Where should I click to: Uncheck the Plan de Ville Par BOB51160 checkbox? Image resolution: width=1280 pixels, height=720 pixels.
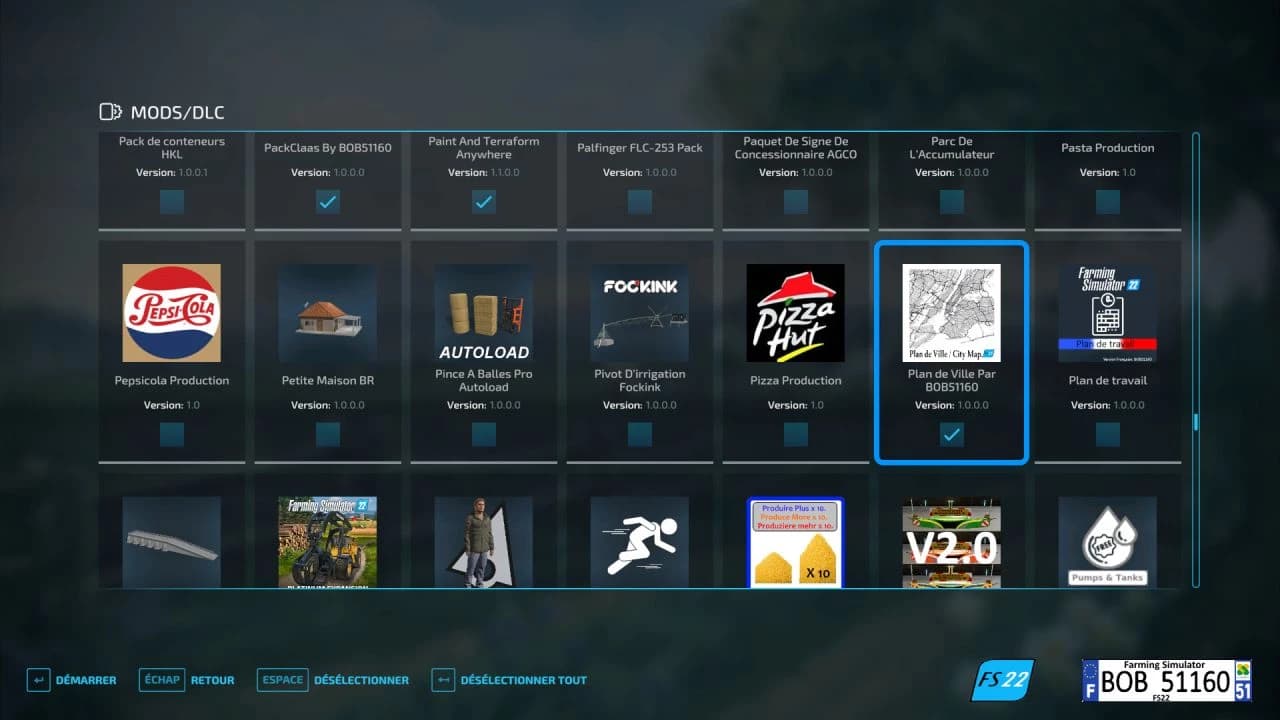952,434
